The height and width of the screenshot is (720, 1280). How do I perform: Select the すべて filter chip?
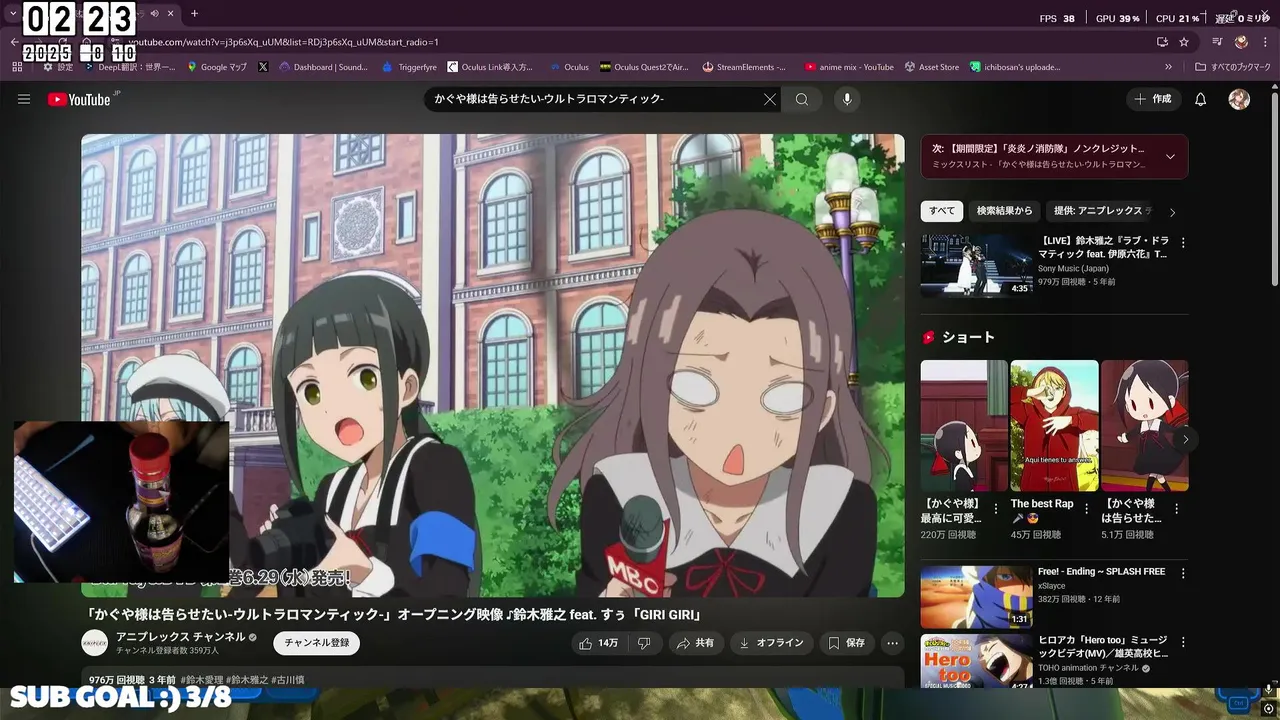942,211
